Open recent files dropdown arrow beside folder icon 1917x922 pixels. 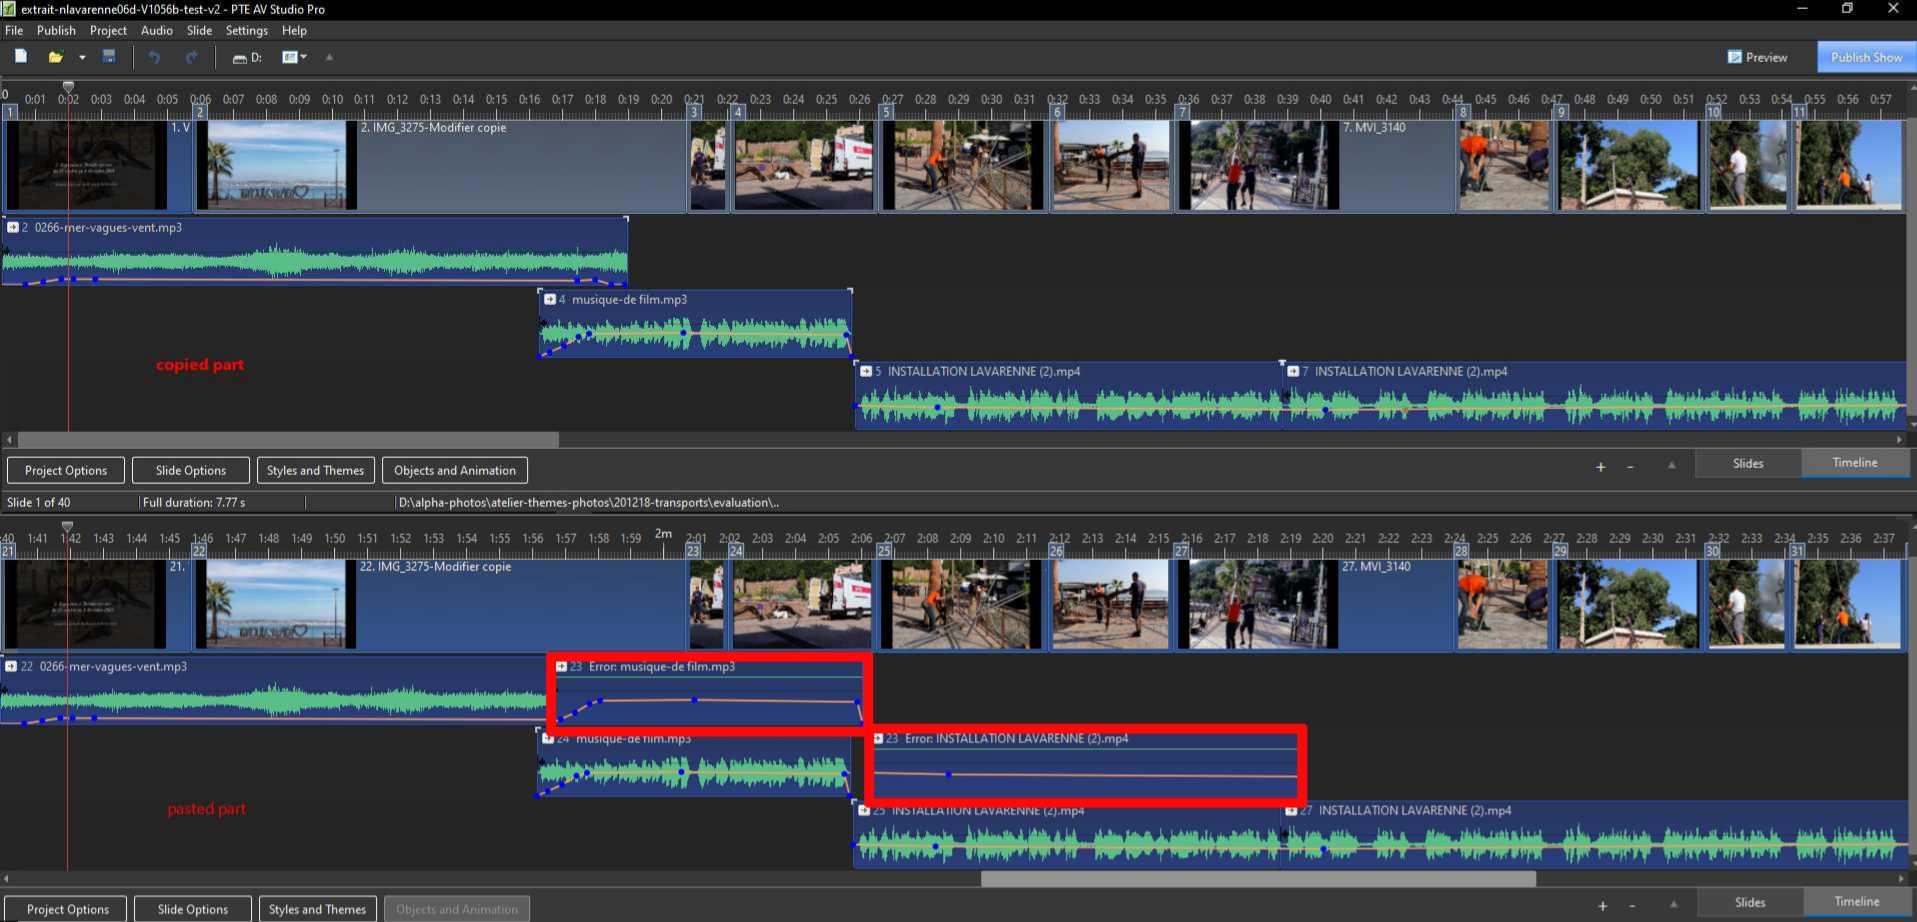82,57
